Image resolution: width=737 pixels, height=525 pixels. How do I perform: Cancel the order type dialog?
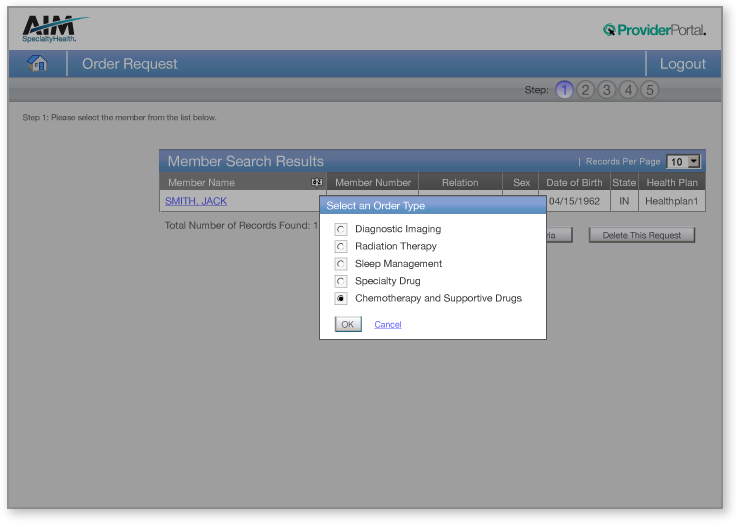coord(388,324)
